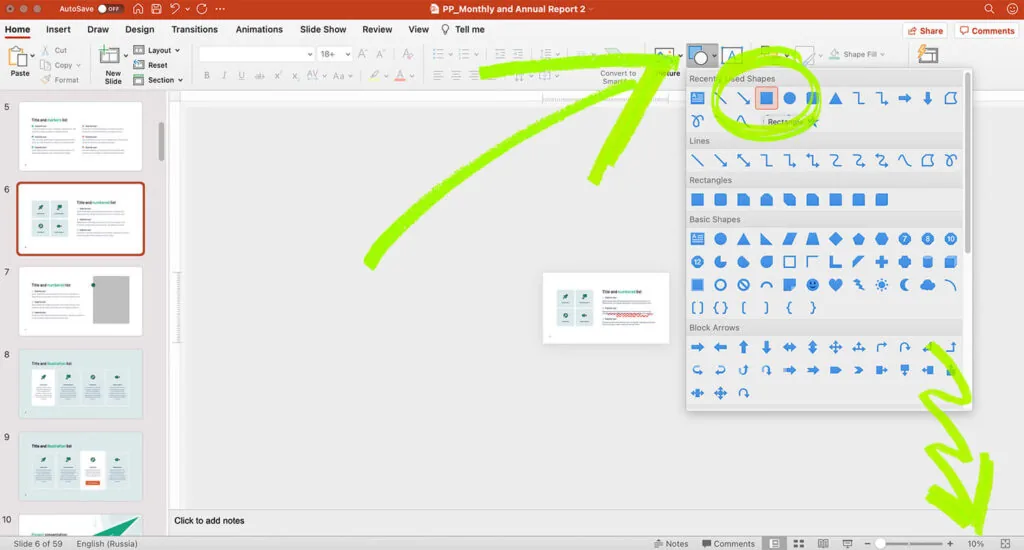1024x550 pixels.
Task: Select Rounded Rectangle in Rectangles section
Action: click(720, 200)
